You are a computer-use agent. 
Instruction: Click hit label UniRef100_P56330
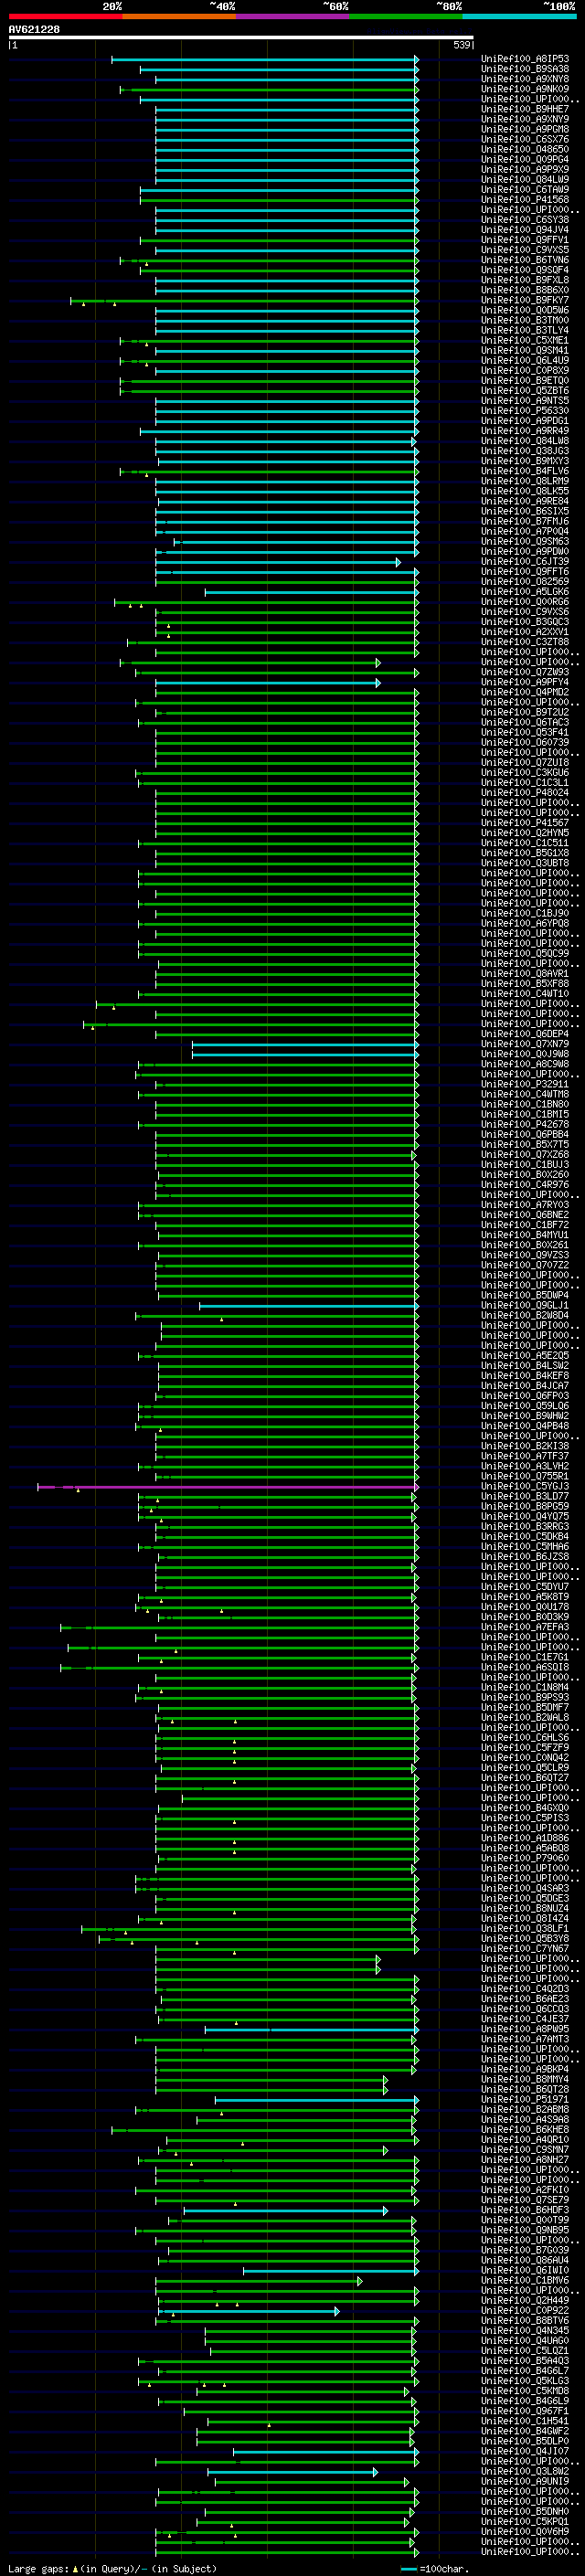525,411
